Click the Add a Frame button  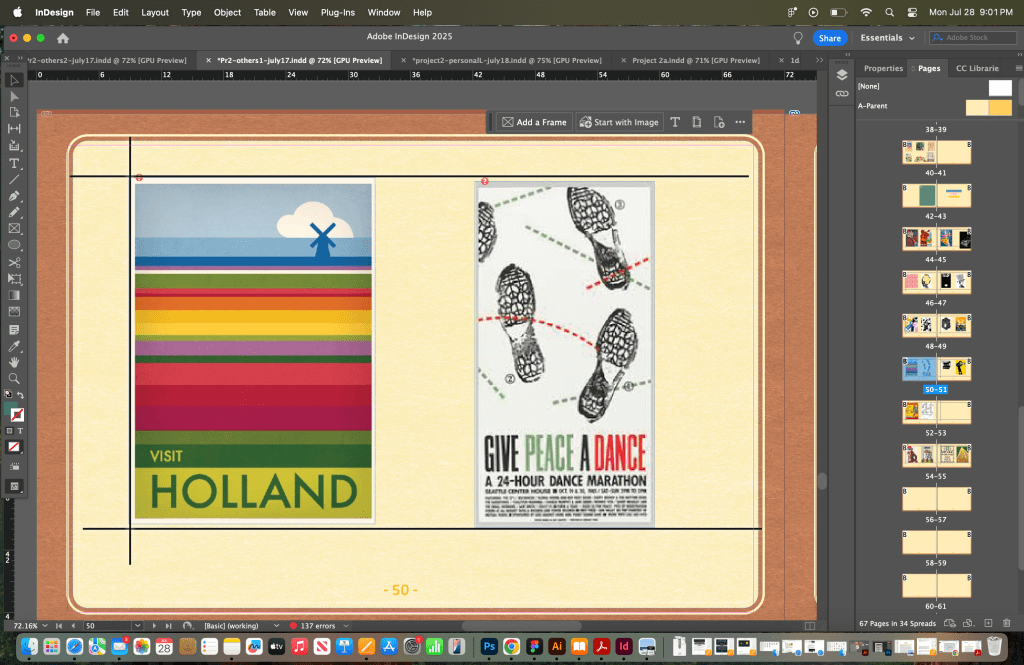click(x=534, y=122)
